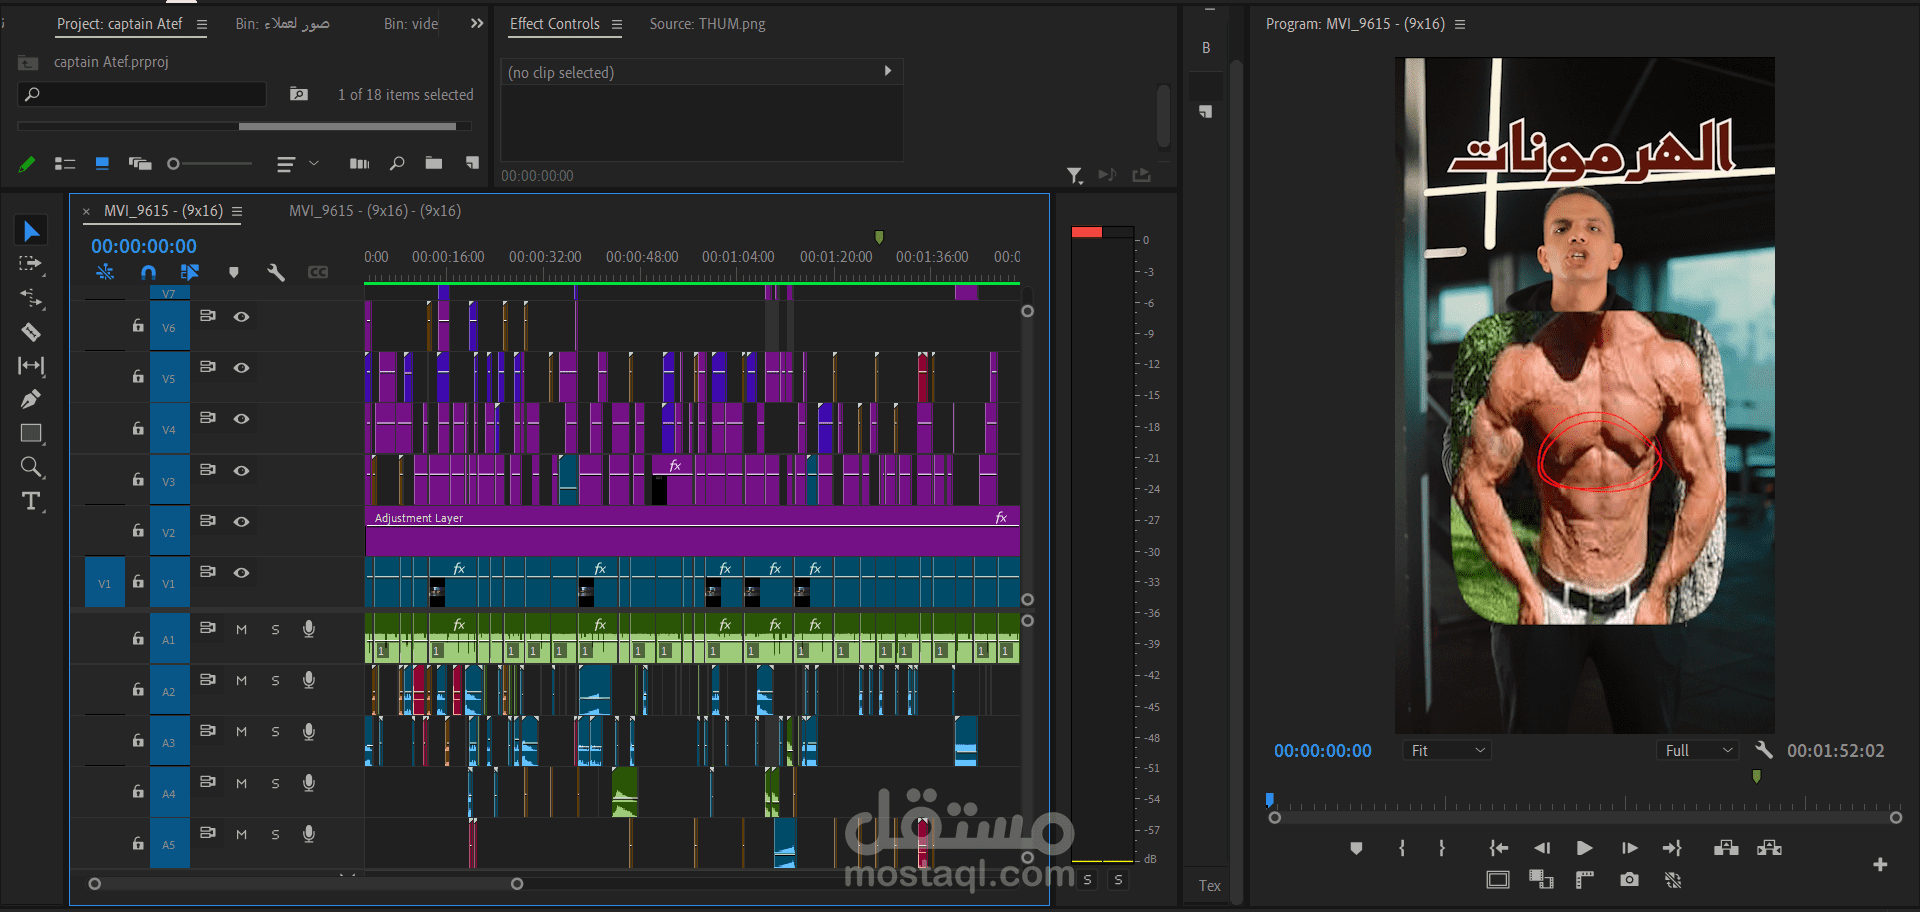Toggle timeline snapping magnet icon
1920x912 pixels.
149,272
